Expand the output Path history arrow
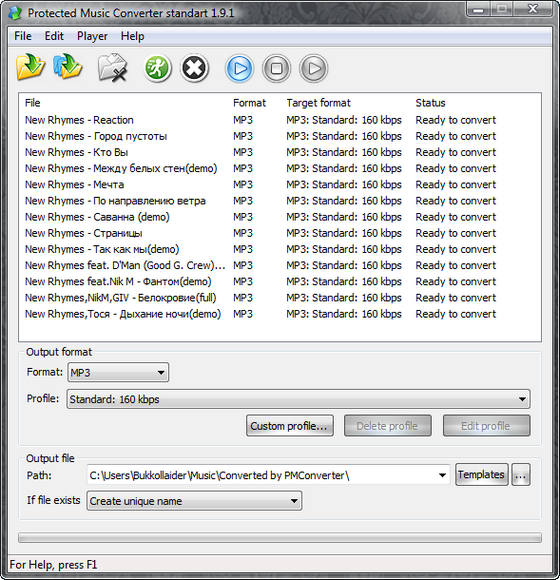Screen dimensions: 560x580 [x=442, y=475]
